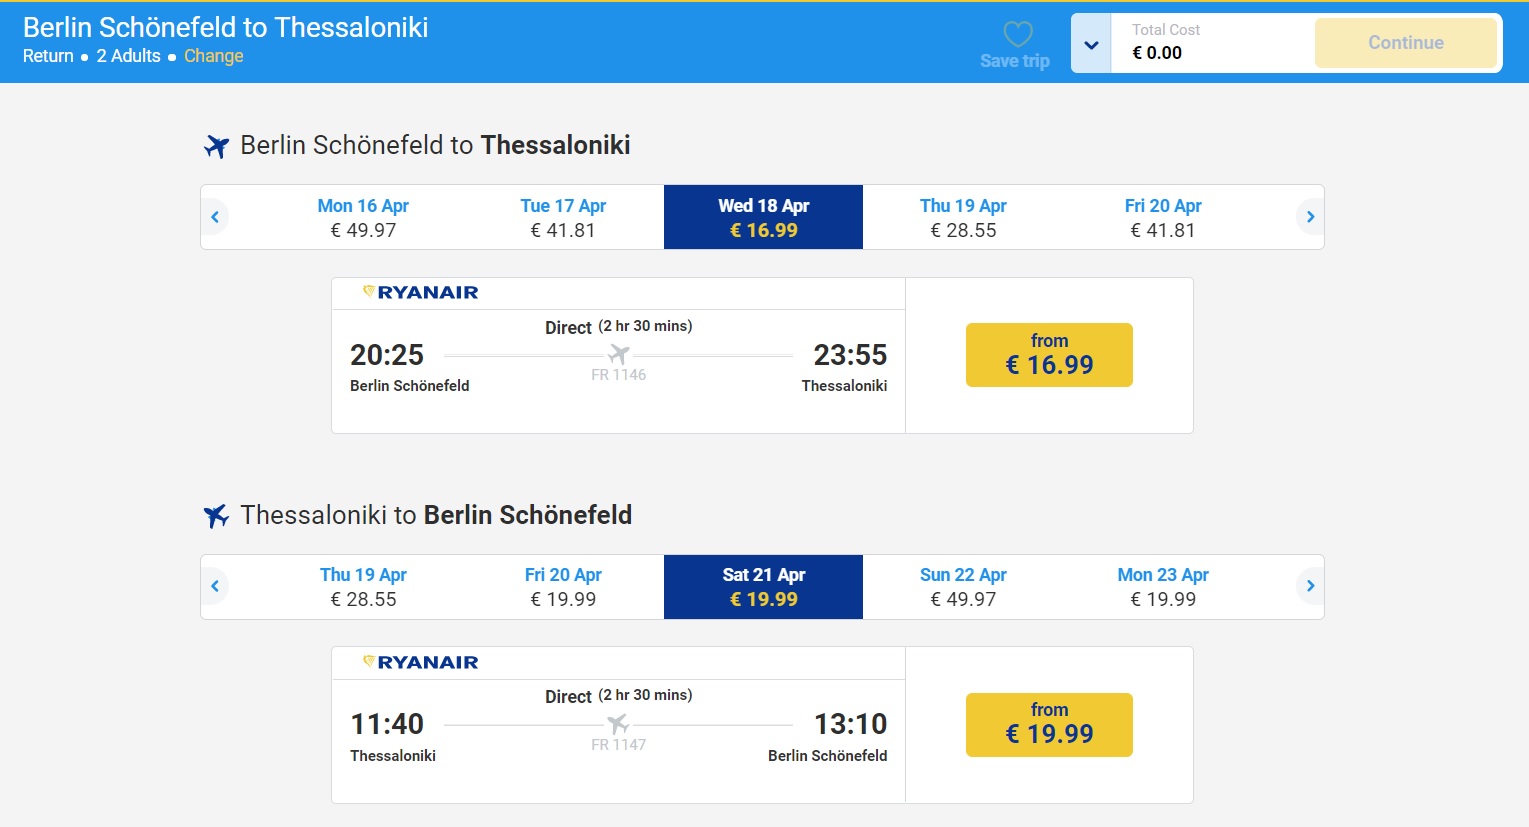Click plane icon above FR 1147
The image size is (1529, 827).
(x=619, y=723)
